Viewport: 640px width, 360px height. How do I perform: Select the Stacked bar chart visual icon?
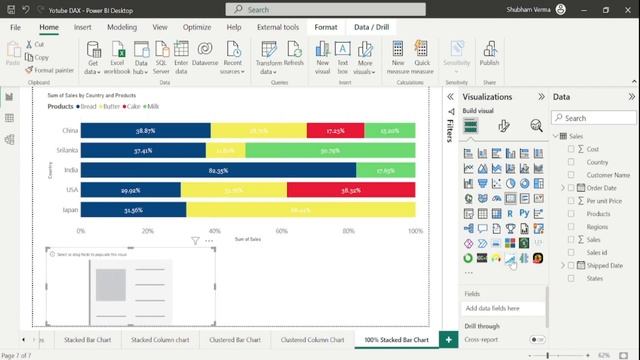pos(469,153)
